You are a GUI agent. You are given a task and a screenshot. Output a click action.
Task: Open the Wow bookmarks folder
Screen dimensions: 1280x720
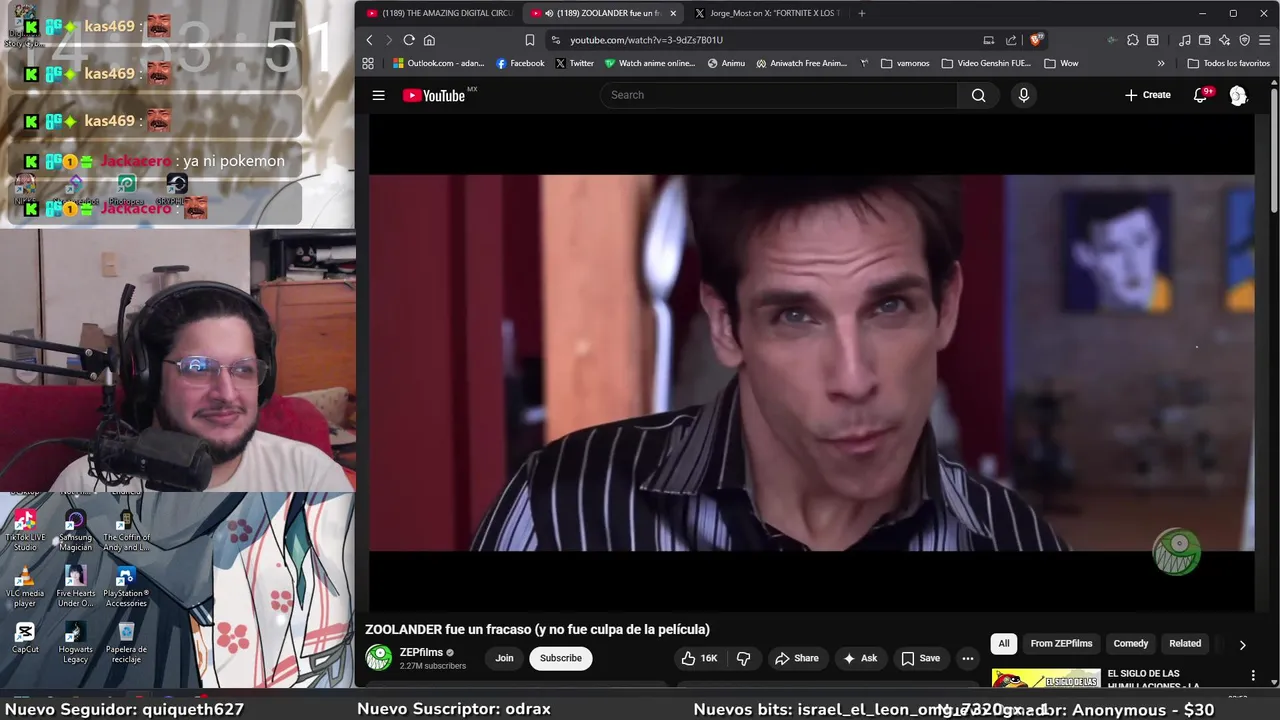(1061, 63)
